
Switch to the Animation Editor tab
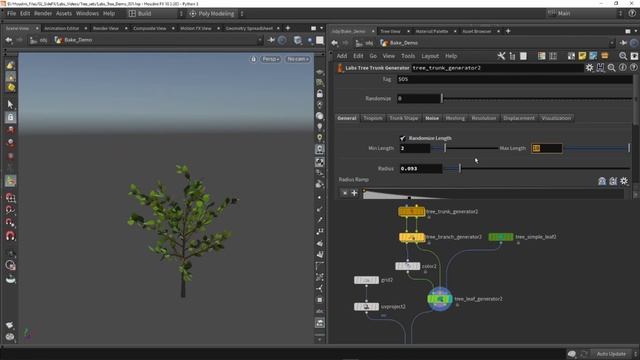62,28
